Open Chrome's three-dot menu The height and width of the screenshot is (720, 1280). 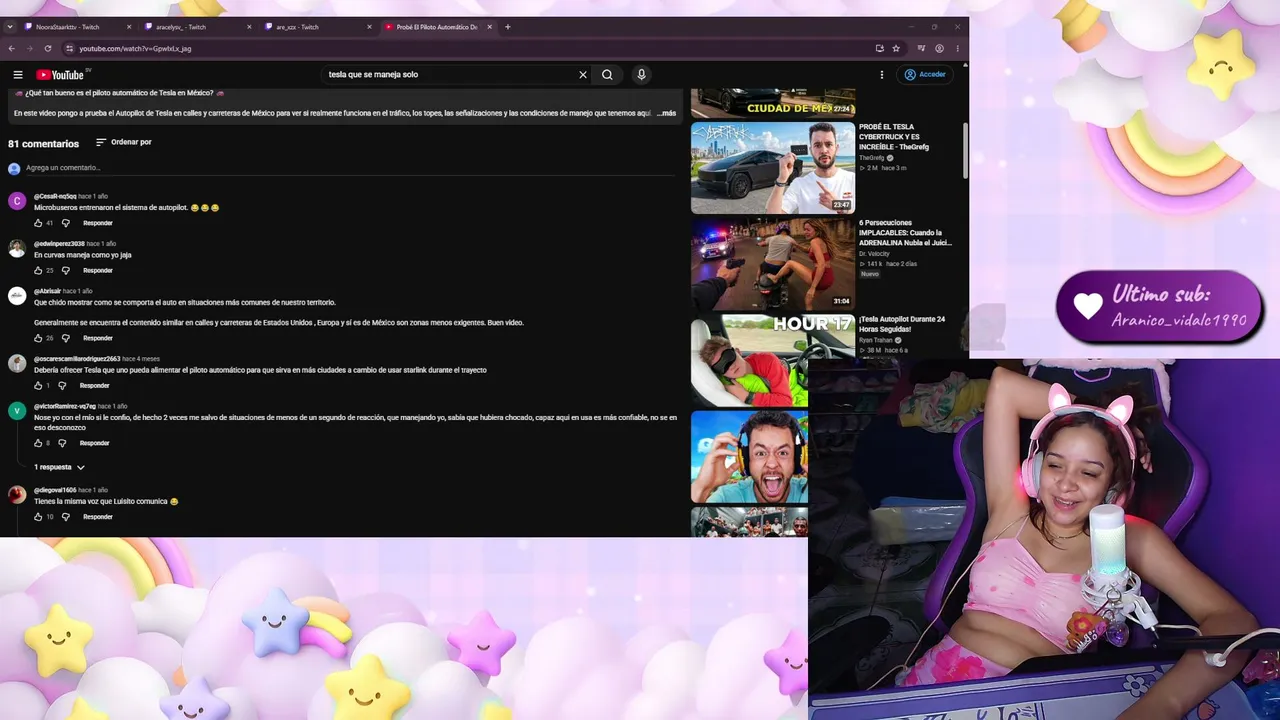pos(958,48)
